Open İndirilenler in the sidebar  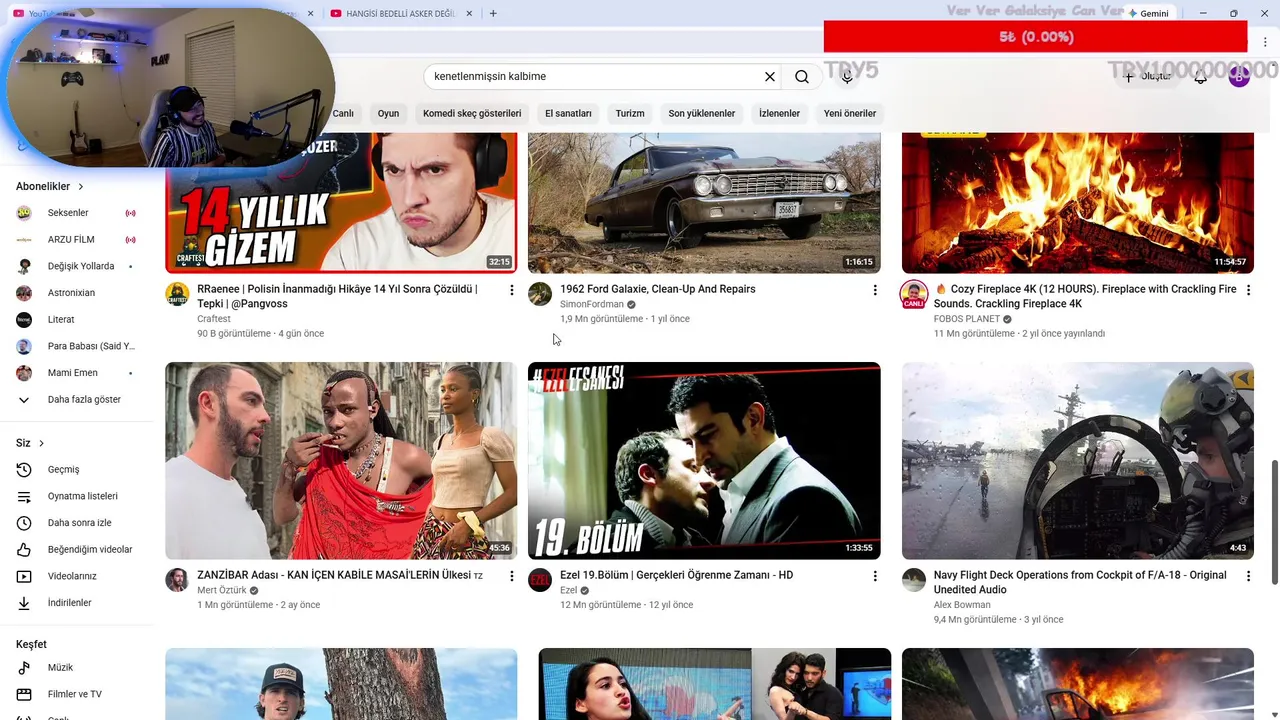[x=77, y=603]
